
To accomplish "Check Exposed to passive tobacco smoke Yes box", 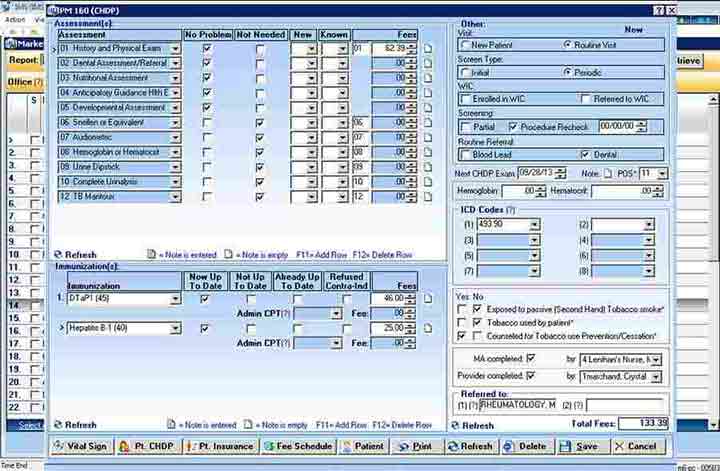I will pos(462,309).
